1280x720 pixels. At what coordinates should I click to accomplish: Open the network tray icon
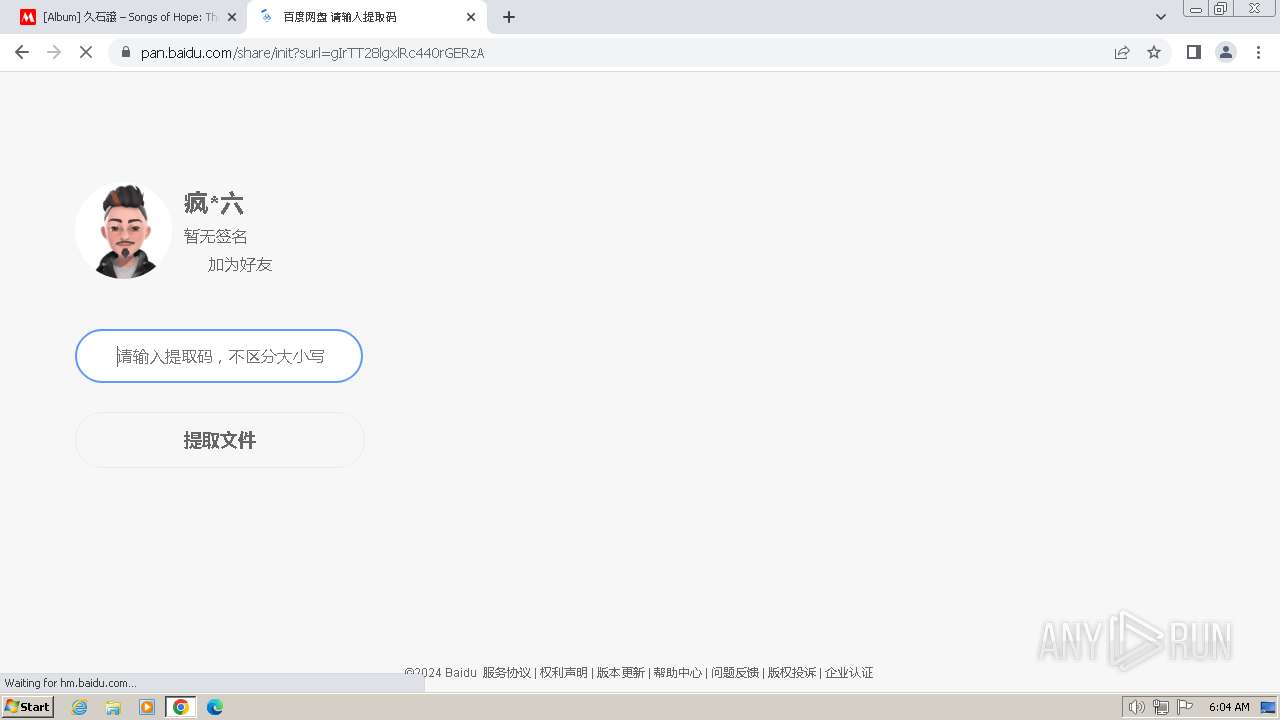[x=1161, y=707]
